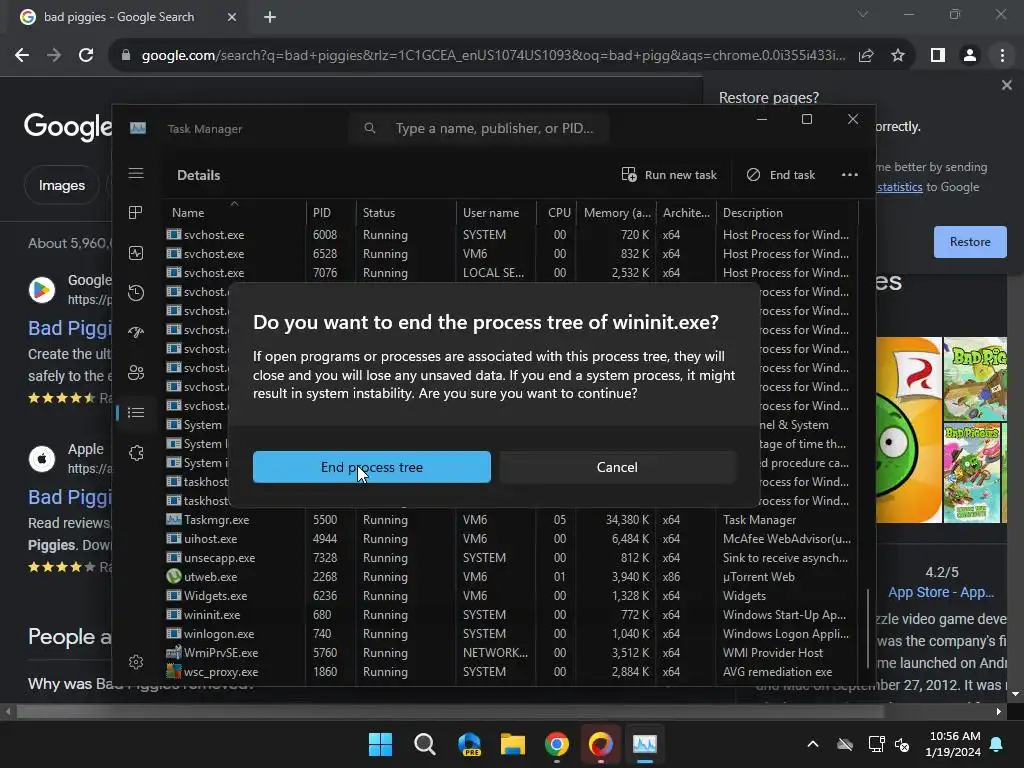
Task: Click Chrome share page icon
Action: pyautogui.click(x=866, y=56)
